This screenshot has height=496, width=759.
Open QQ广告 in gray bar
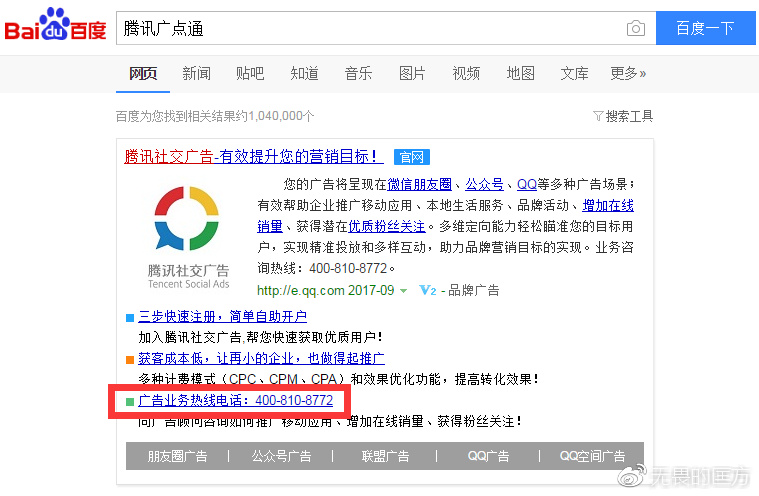(x=488, y=456)
